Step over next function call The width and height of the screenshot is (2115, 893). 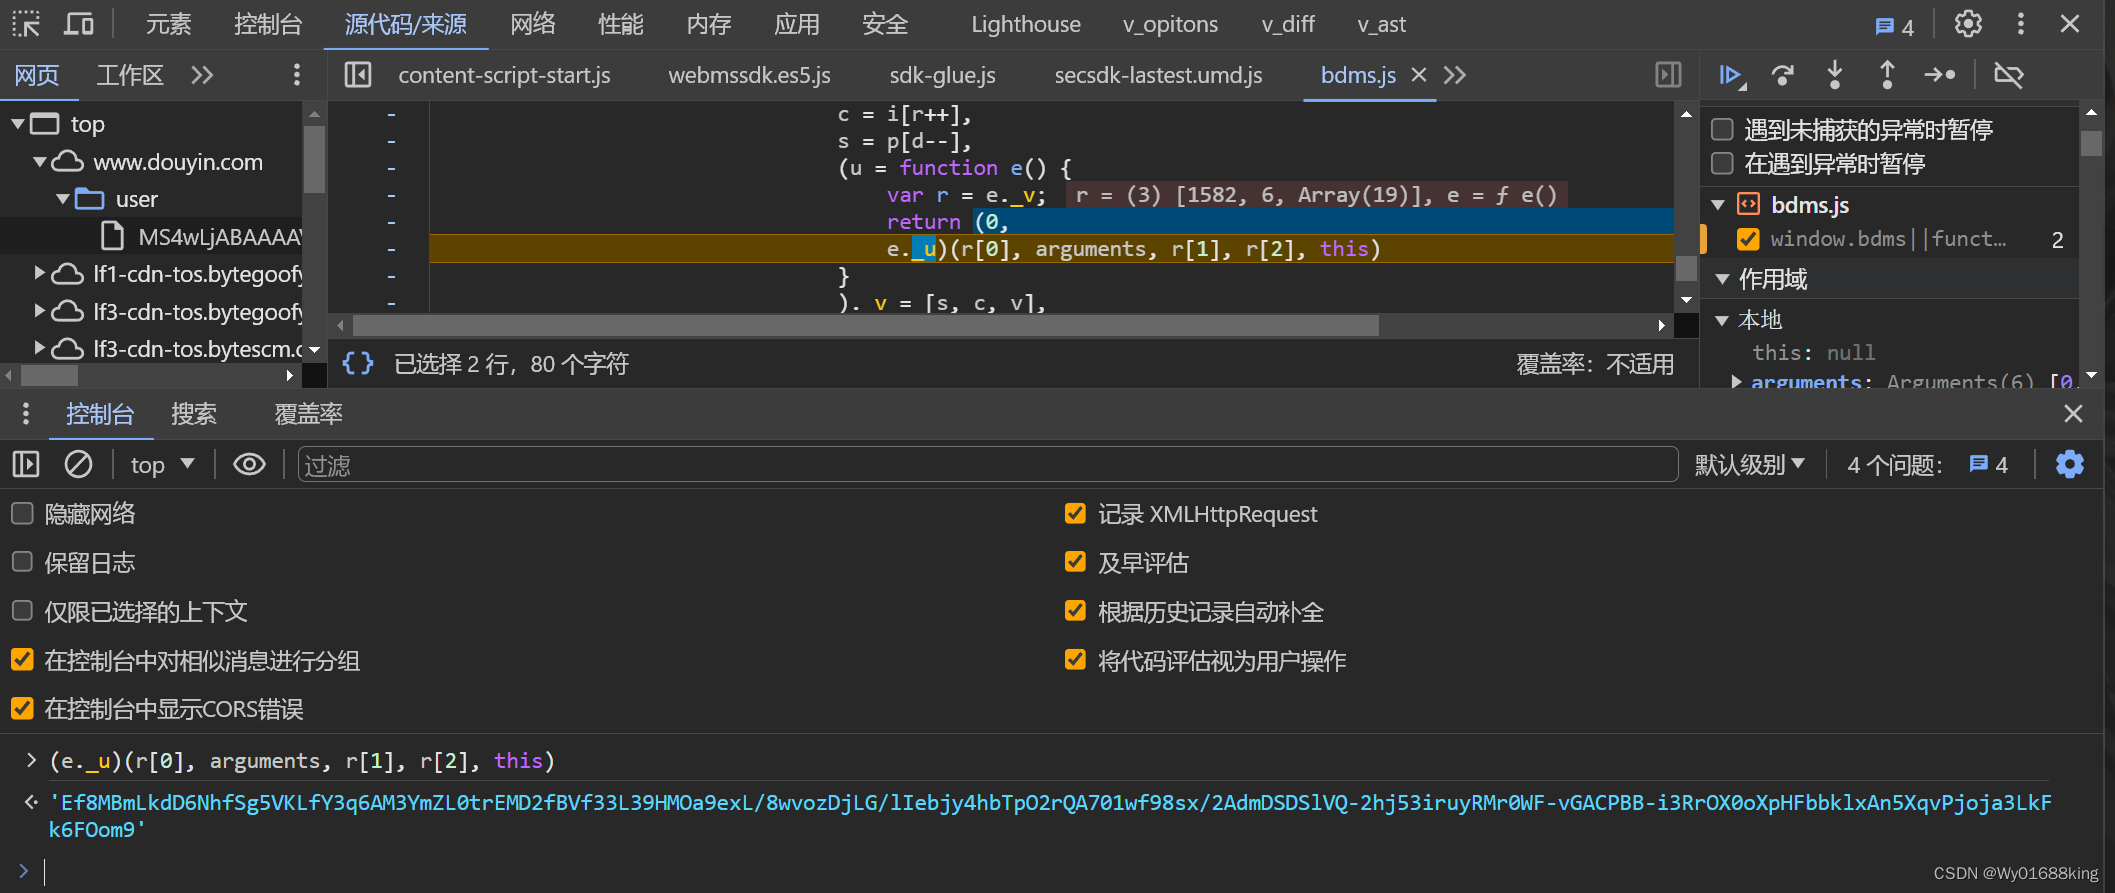[x=1783, y=75]
